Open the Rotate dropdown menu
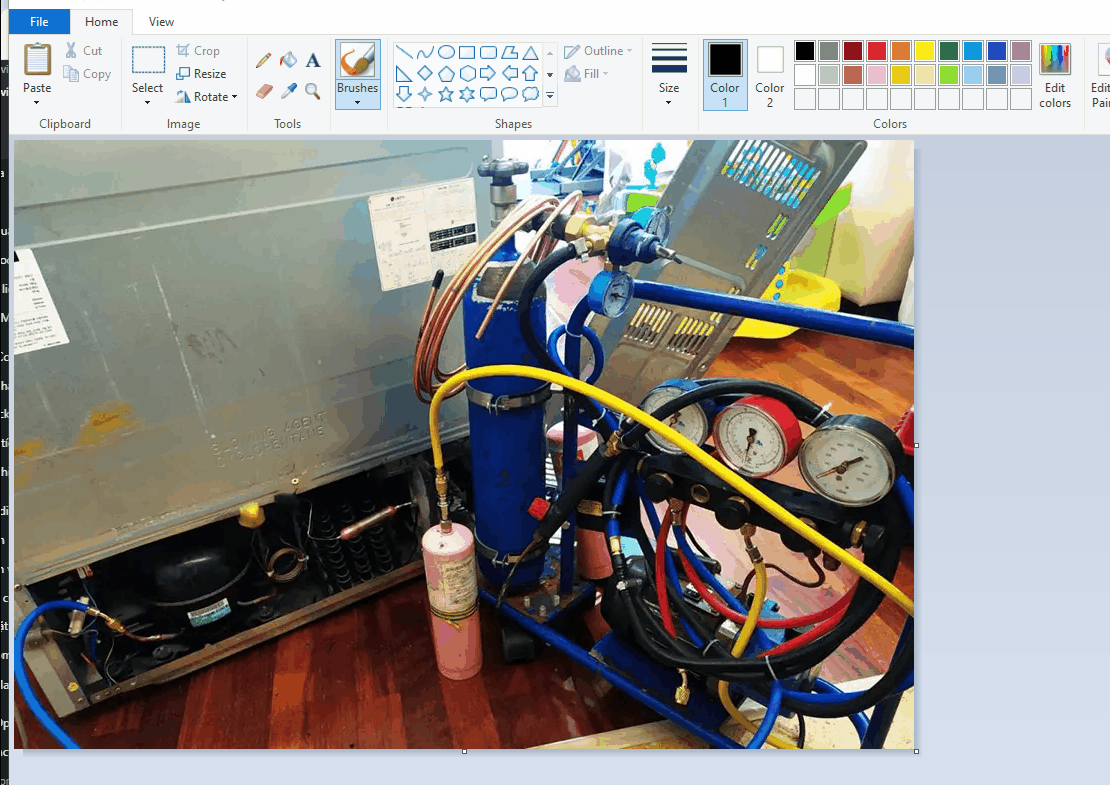The height and width of the screenshot is (785, 1110). coord(234,97)
